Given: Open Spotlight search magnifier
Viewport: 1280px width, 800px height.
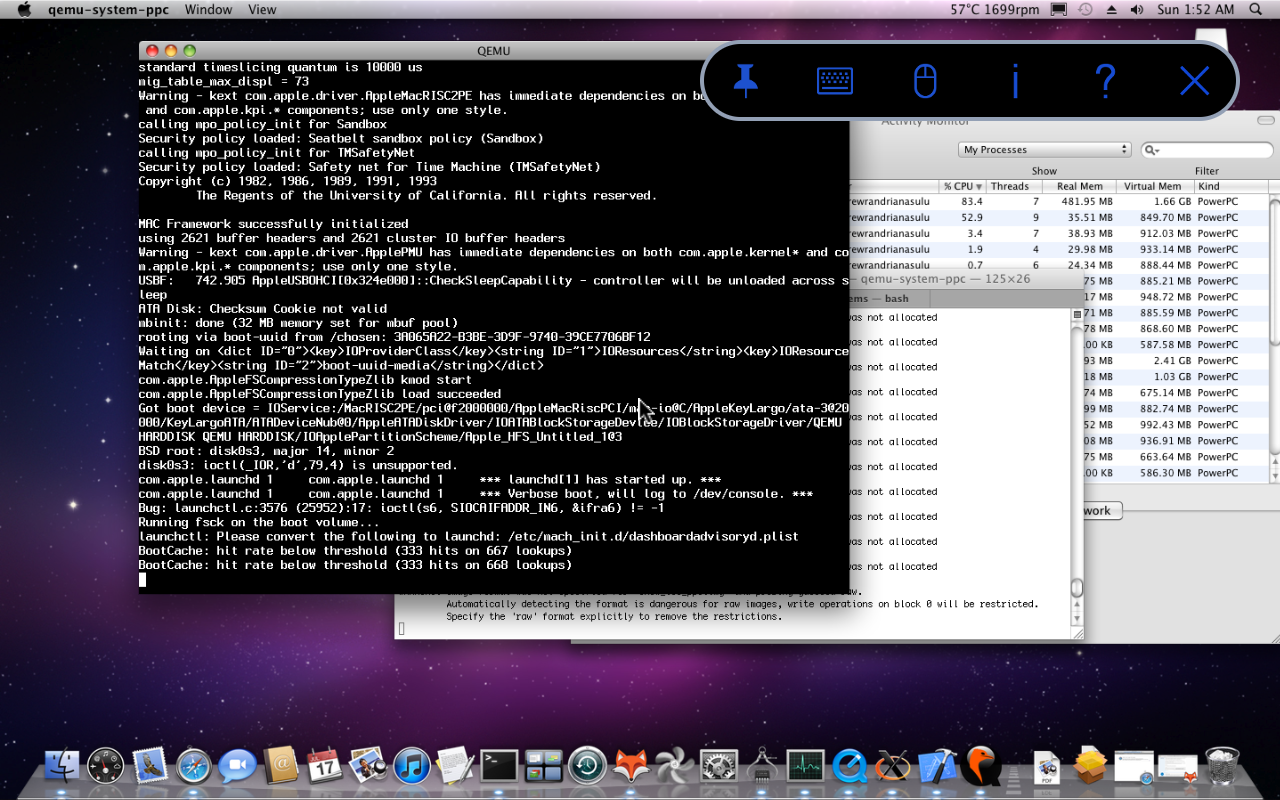Looking at the screenshot, I should pos(1255,10).
